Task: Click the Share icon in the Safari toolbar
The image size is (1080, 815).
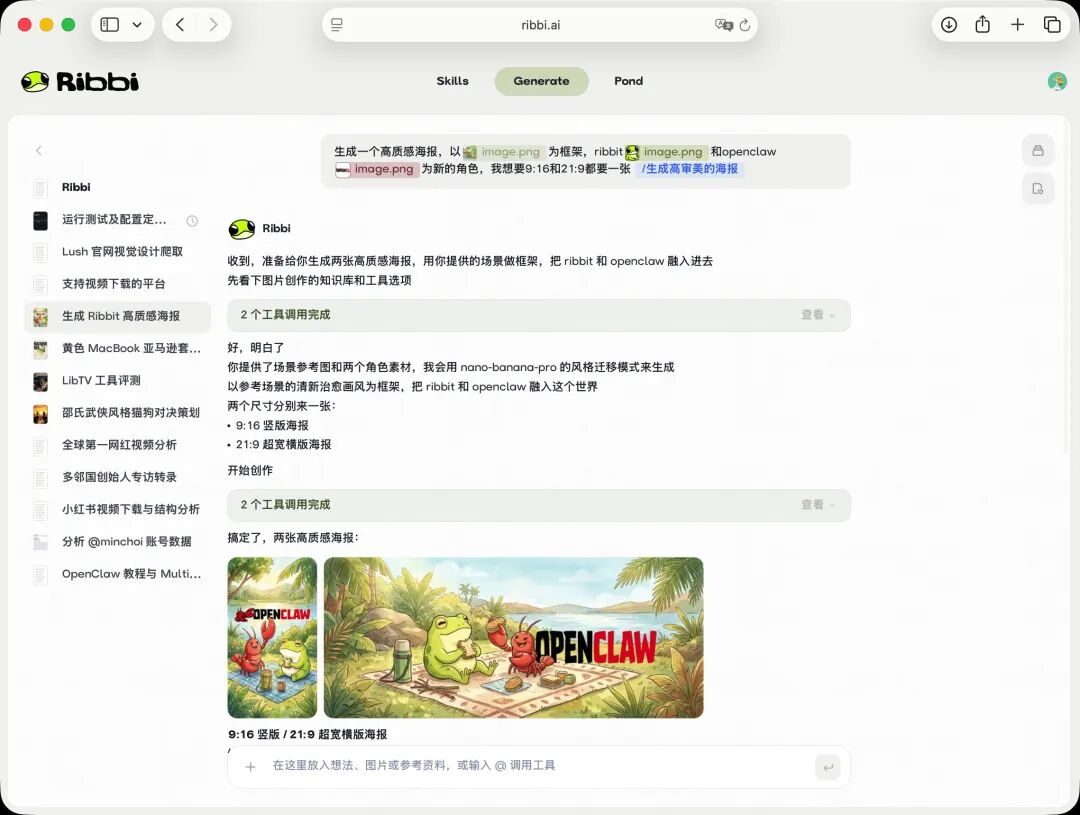Action: point(982,24)
